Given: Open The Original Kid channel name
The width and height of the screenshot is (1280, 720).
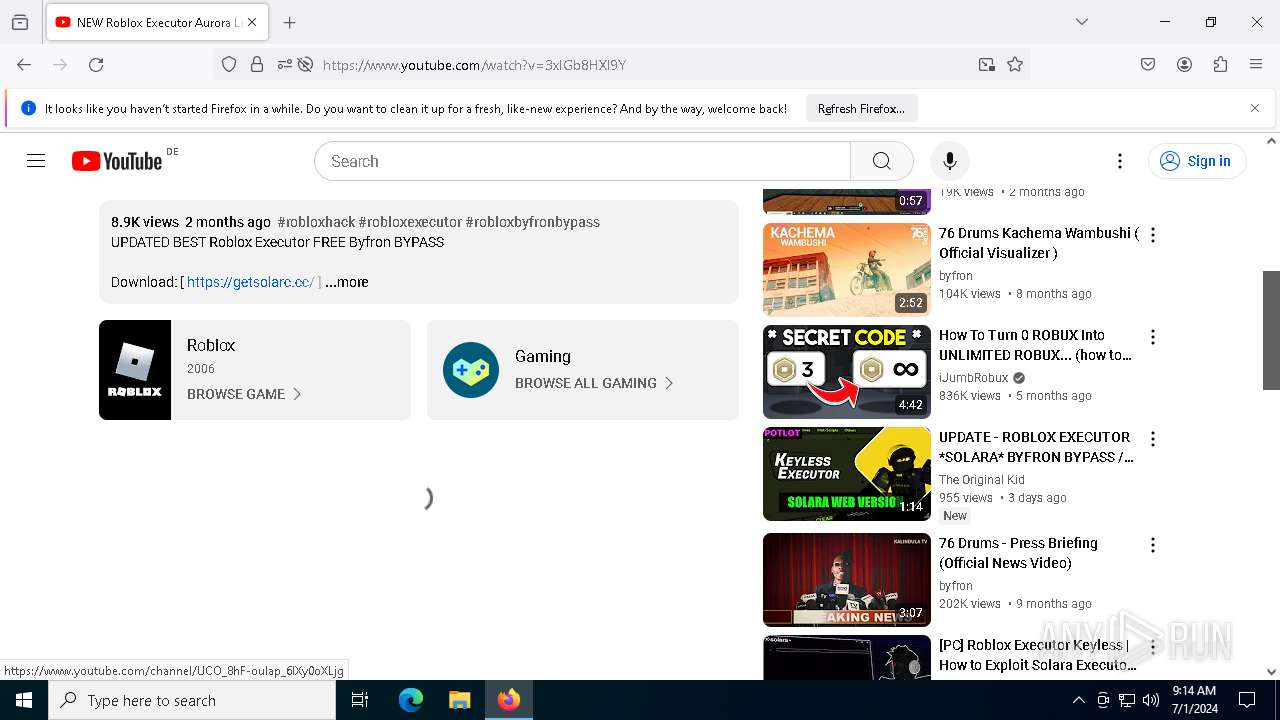Looking at the screenshot, I should tap(982, 480).
